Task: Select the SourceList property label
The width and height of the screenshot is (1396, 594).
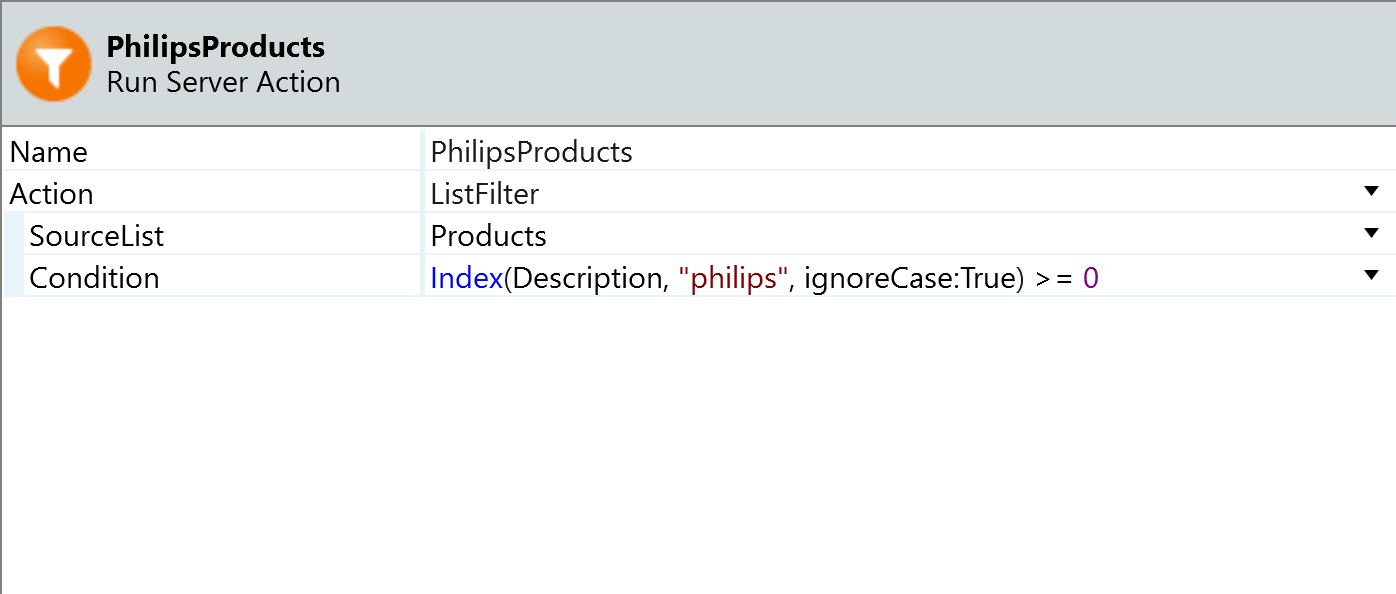Action: coord(96,236)
